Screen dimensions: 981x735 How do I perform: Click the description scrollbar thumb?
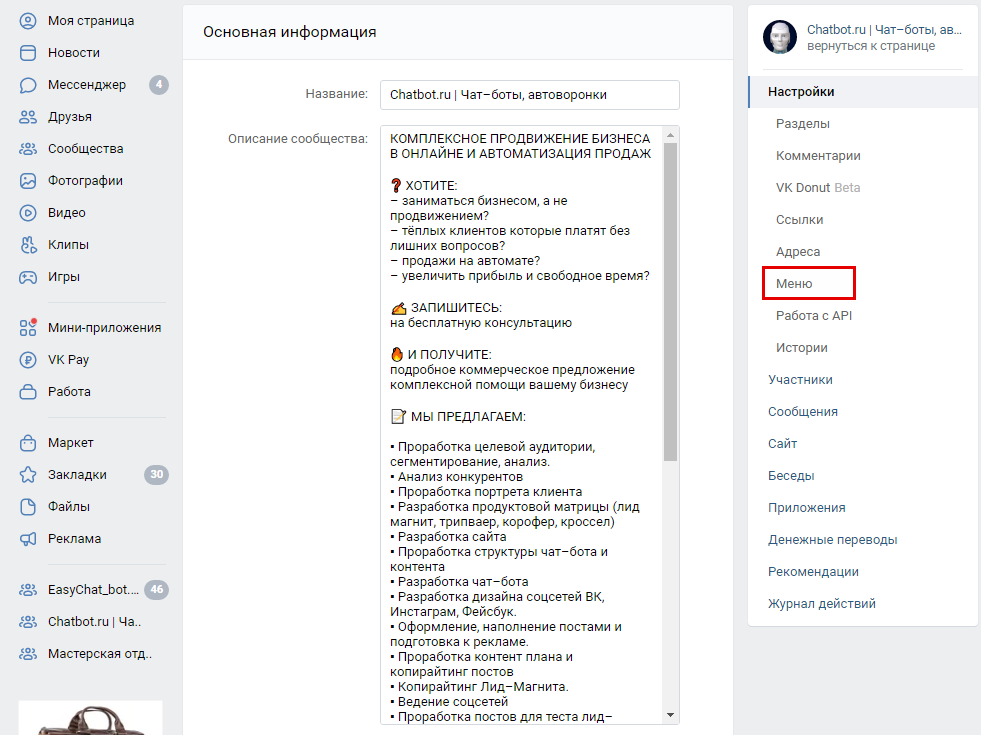pyautogui.click(x=671, y=302)
